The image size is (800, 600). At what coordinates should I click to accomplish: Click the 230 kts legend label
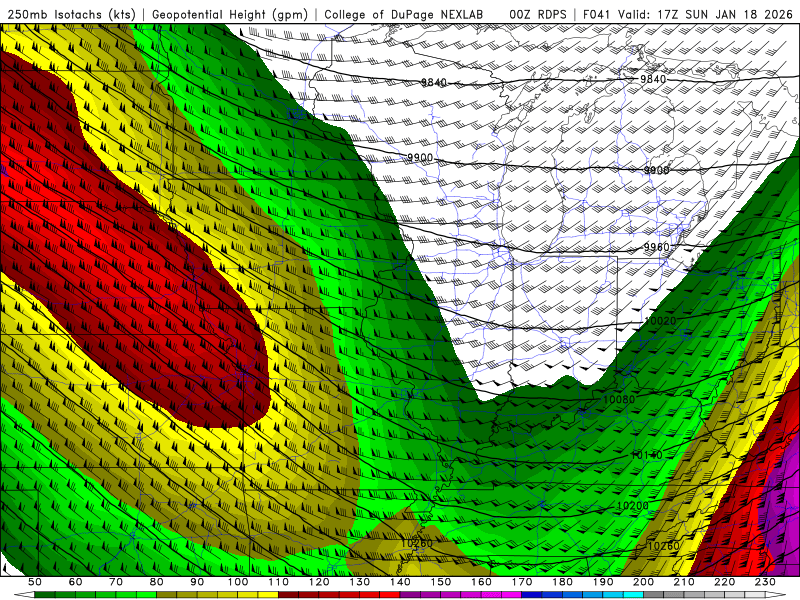click(x=765, y=582)
